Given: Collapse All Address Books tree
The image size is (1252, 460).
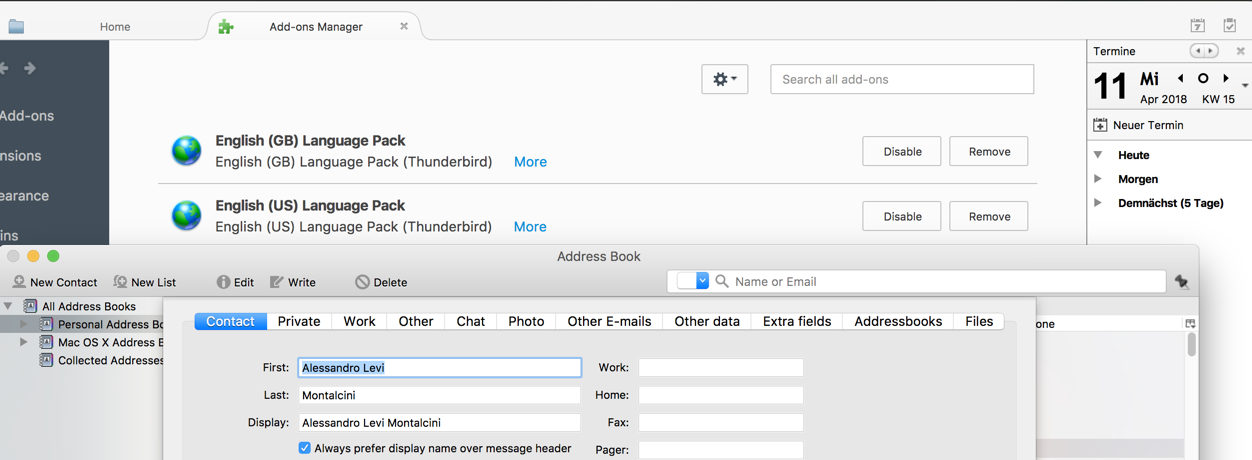Looking at the screenshot, I should 8,306.
